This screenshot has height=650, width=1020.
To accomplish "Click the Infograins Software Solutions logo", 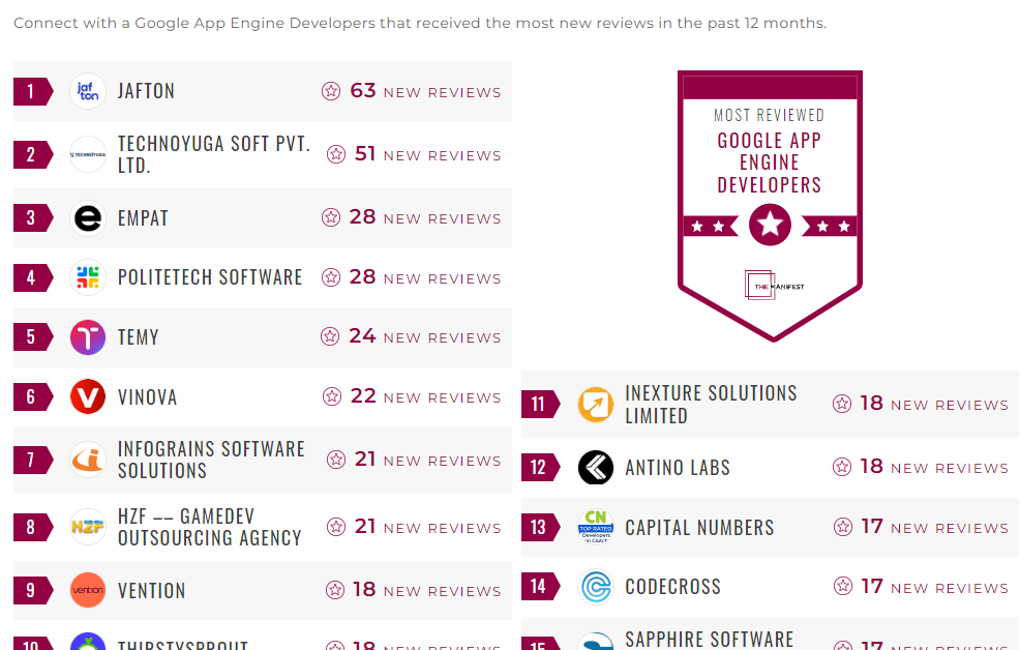I will click(88, 460).
